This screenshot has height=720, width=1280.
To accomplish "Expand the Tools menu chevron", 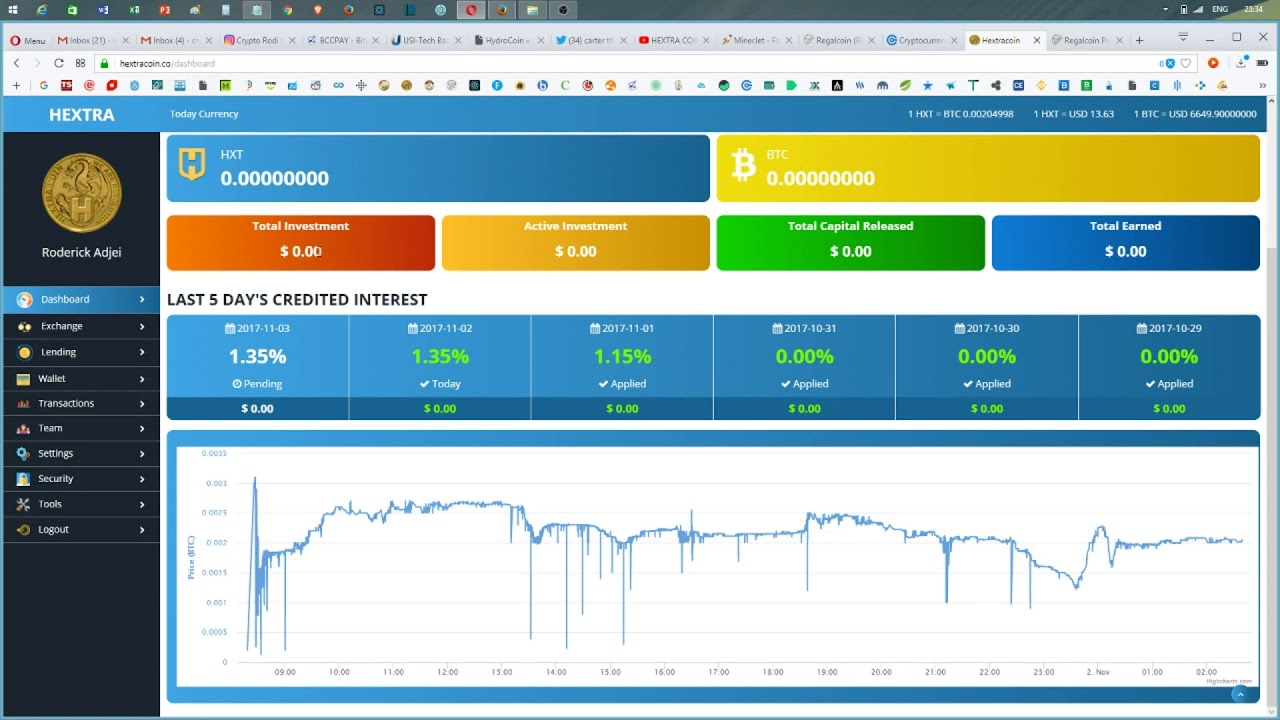I will 142,504.
